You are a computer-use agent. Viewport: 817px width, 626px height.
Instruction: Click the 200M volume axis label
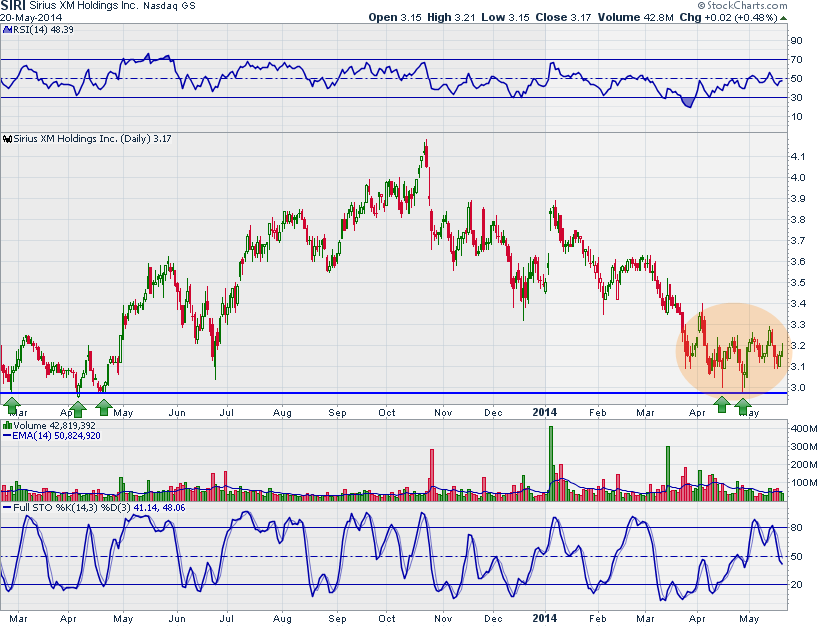click(x=803, y=465)
